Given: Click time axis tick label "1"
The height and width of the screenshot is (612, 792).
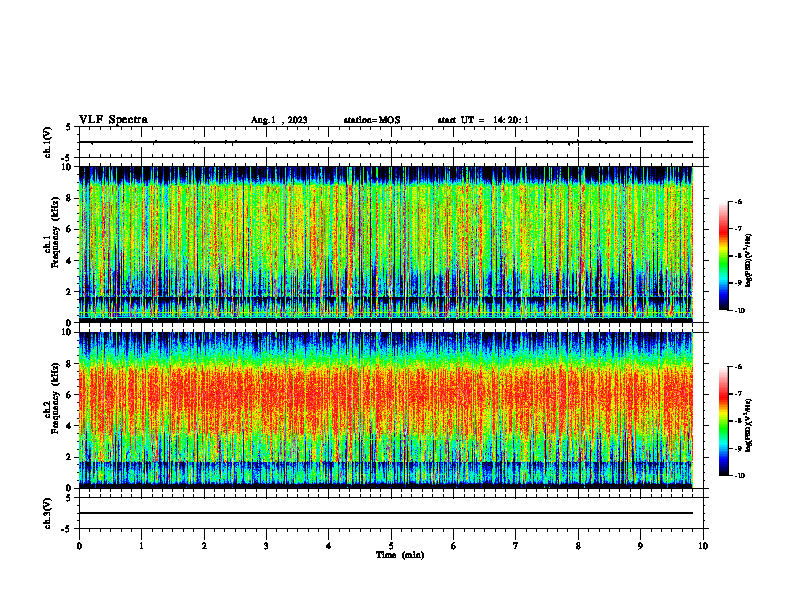Looking at the screenshot, I should 141,546.
